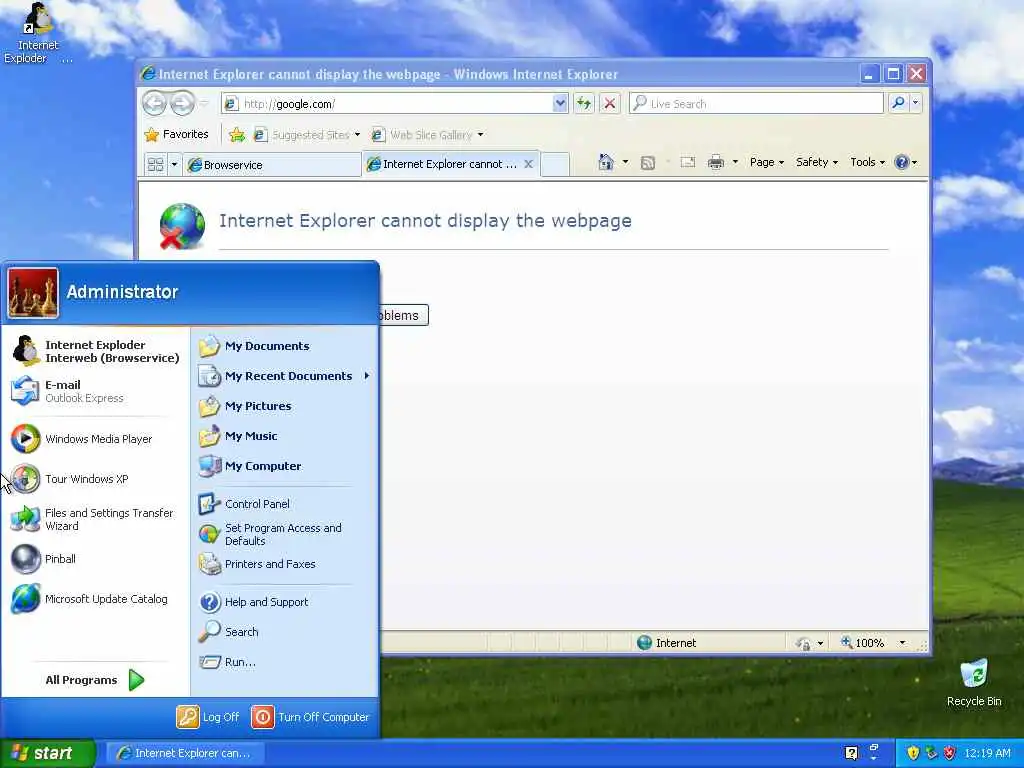Open a new blank tab
Image resolution: width=1024 pixels, height=768 pixels.
(x=555, y=164)
